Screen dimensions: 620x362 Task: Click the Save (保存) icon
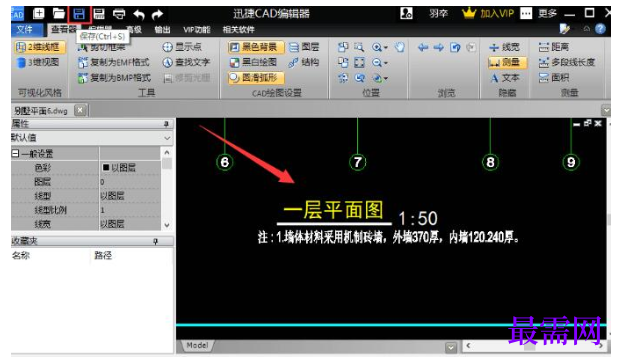click(x=79, y=14)
